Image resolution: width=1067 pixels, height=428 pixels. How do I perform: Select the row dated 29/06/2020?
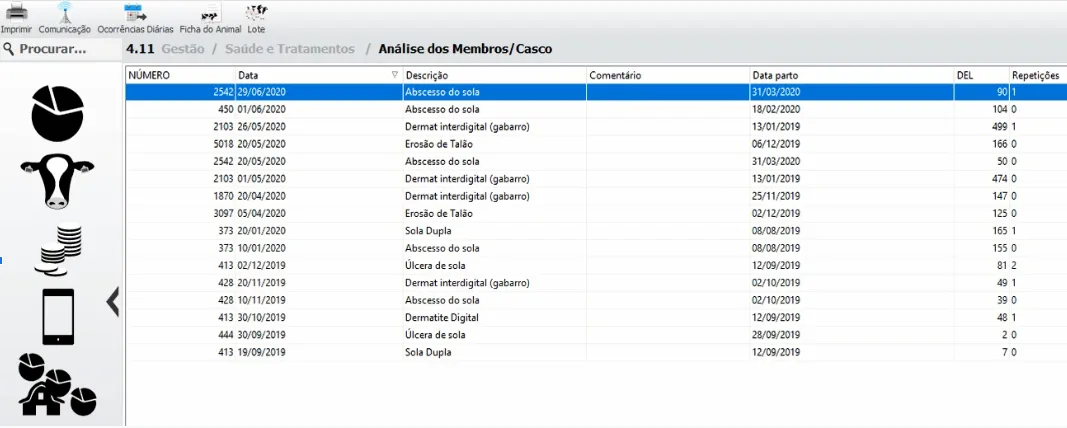(x=596, y=92)
